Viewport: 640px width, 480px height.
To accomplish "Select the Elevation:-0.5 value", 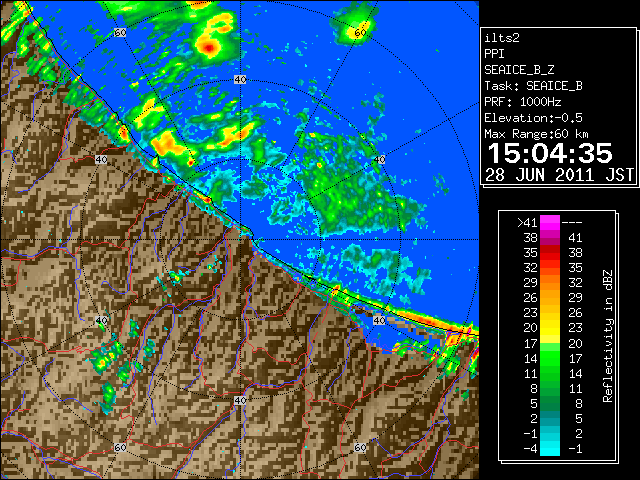I will coord(533,118).
